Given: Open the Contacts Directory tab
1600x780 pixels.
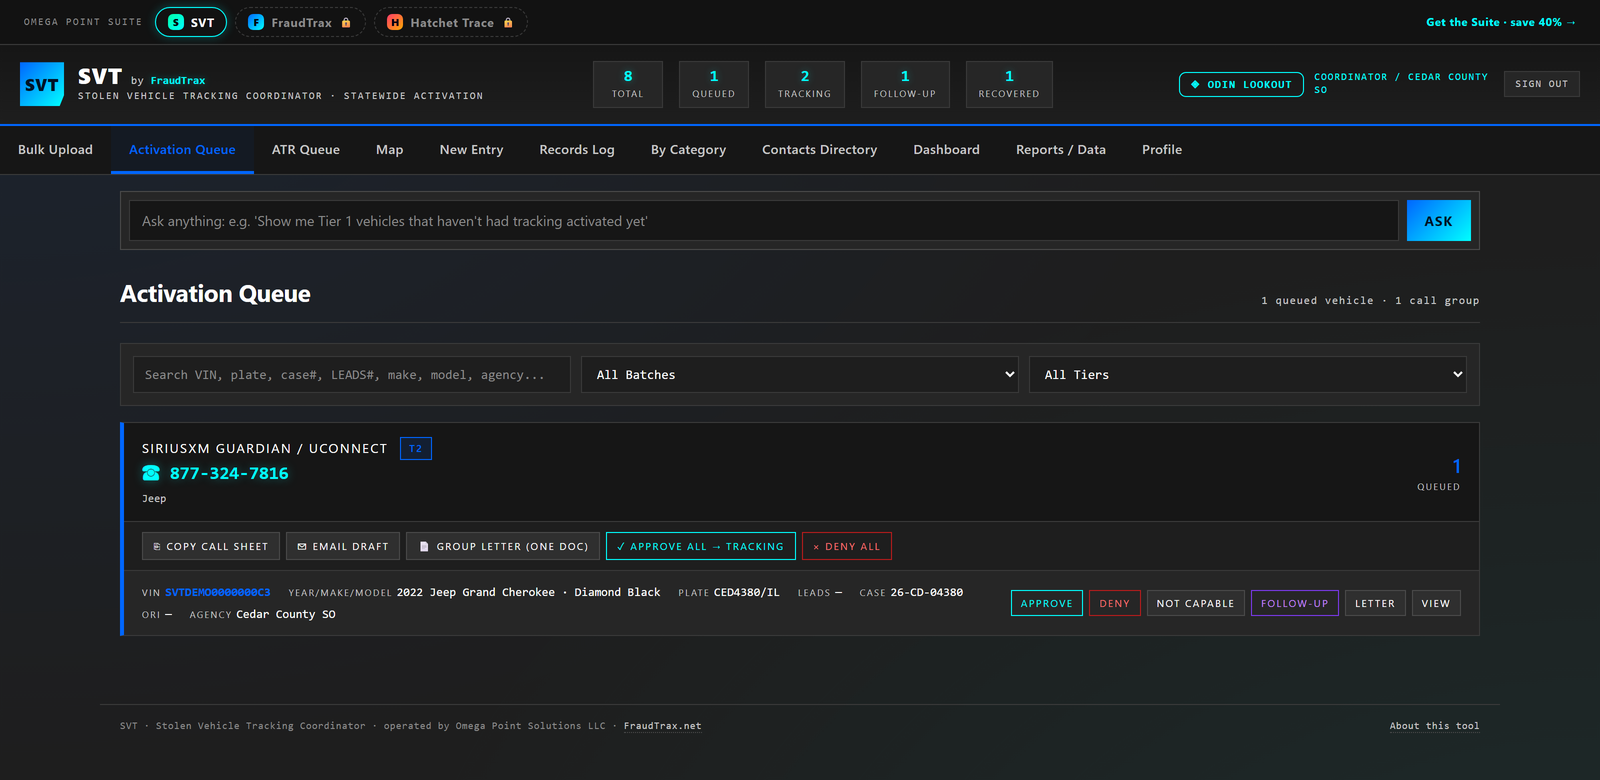Looking at the screenshot, I should tap(820, 150).
